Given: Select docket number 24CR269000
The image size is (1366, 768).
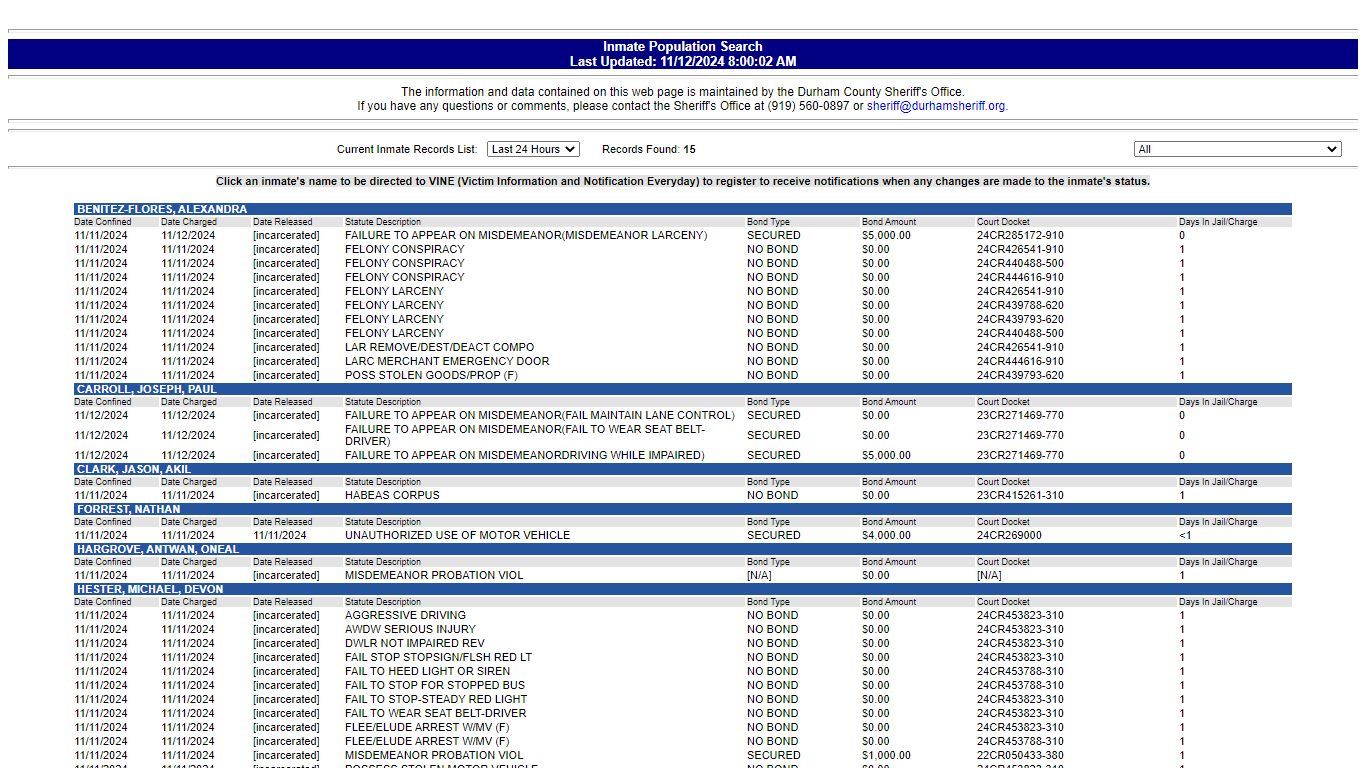Looking at the screenshot, I should click(1009, 536).
